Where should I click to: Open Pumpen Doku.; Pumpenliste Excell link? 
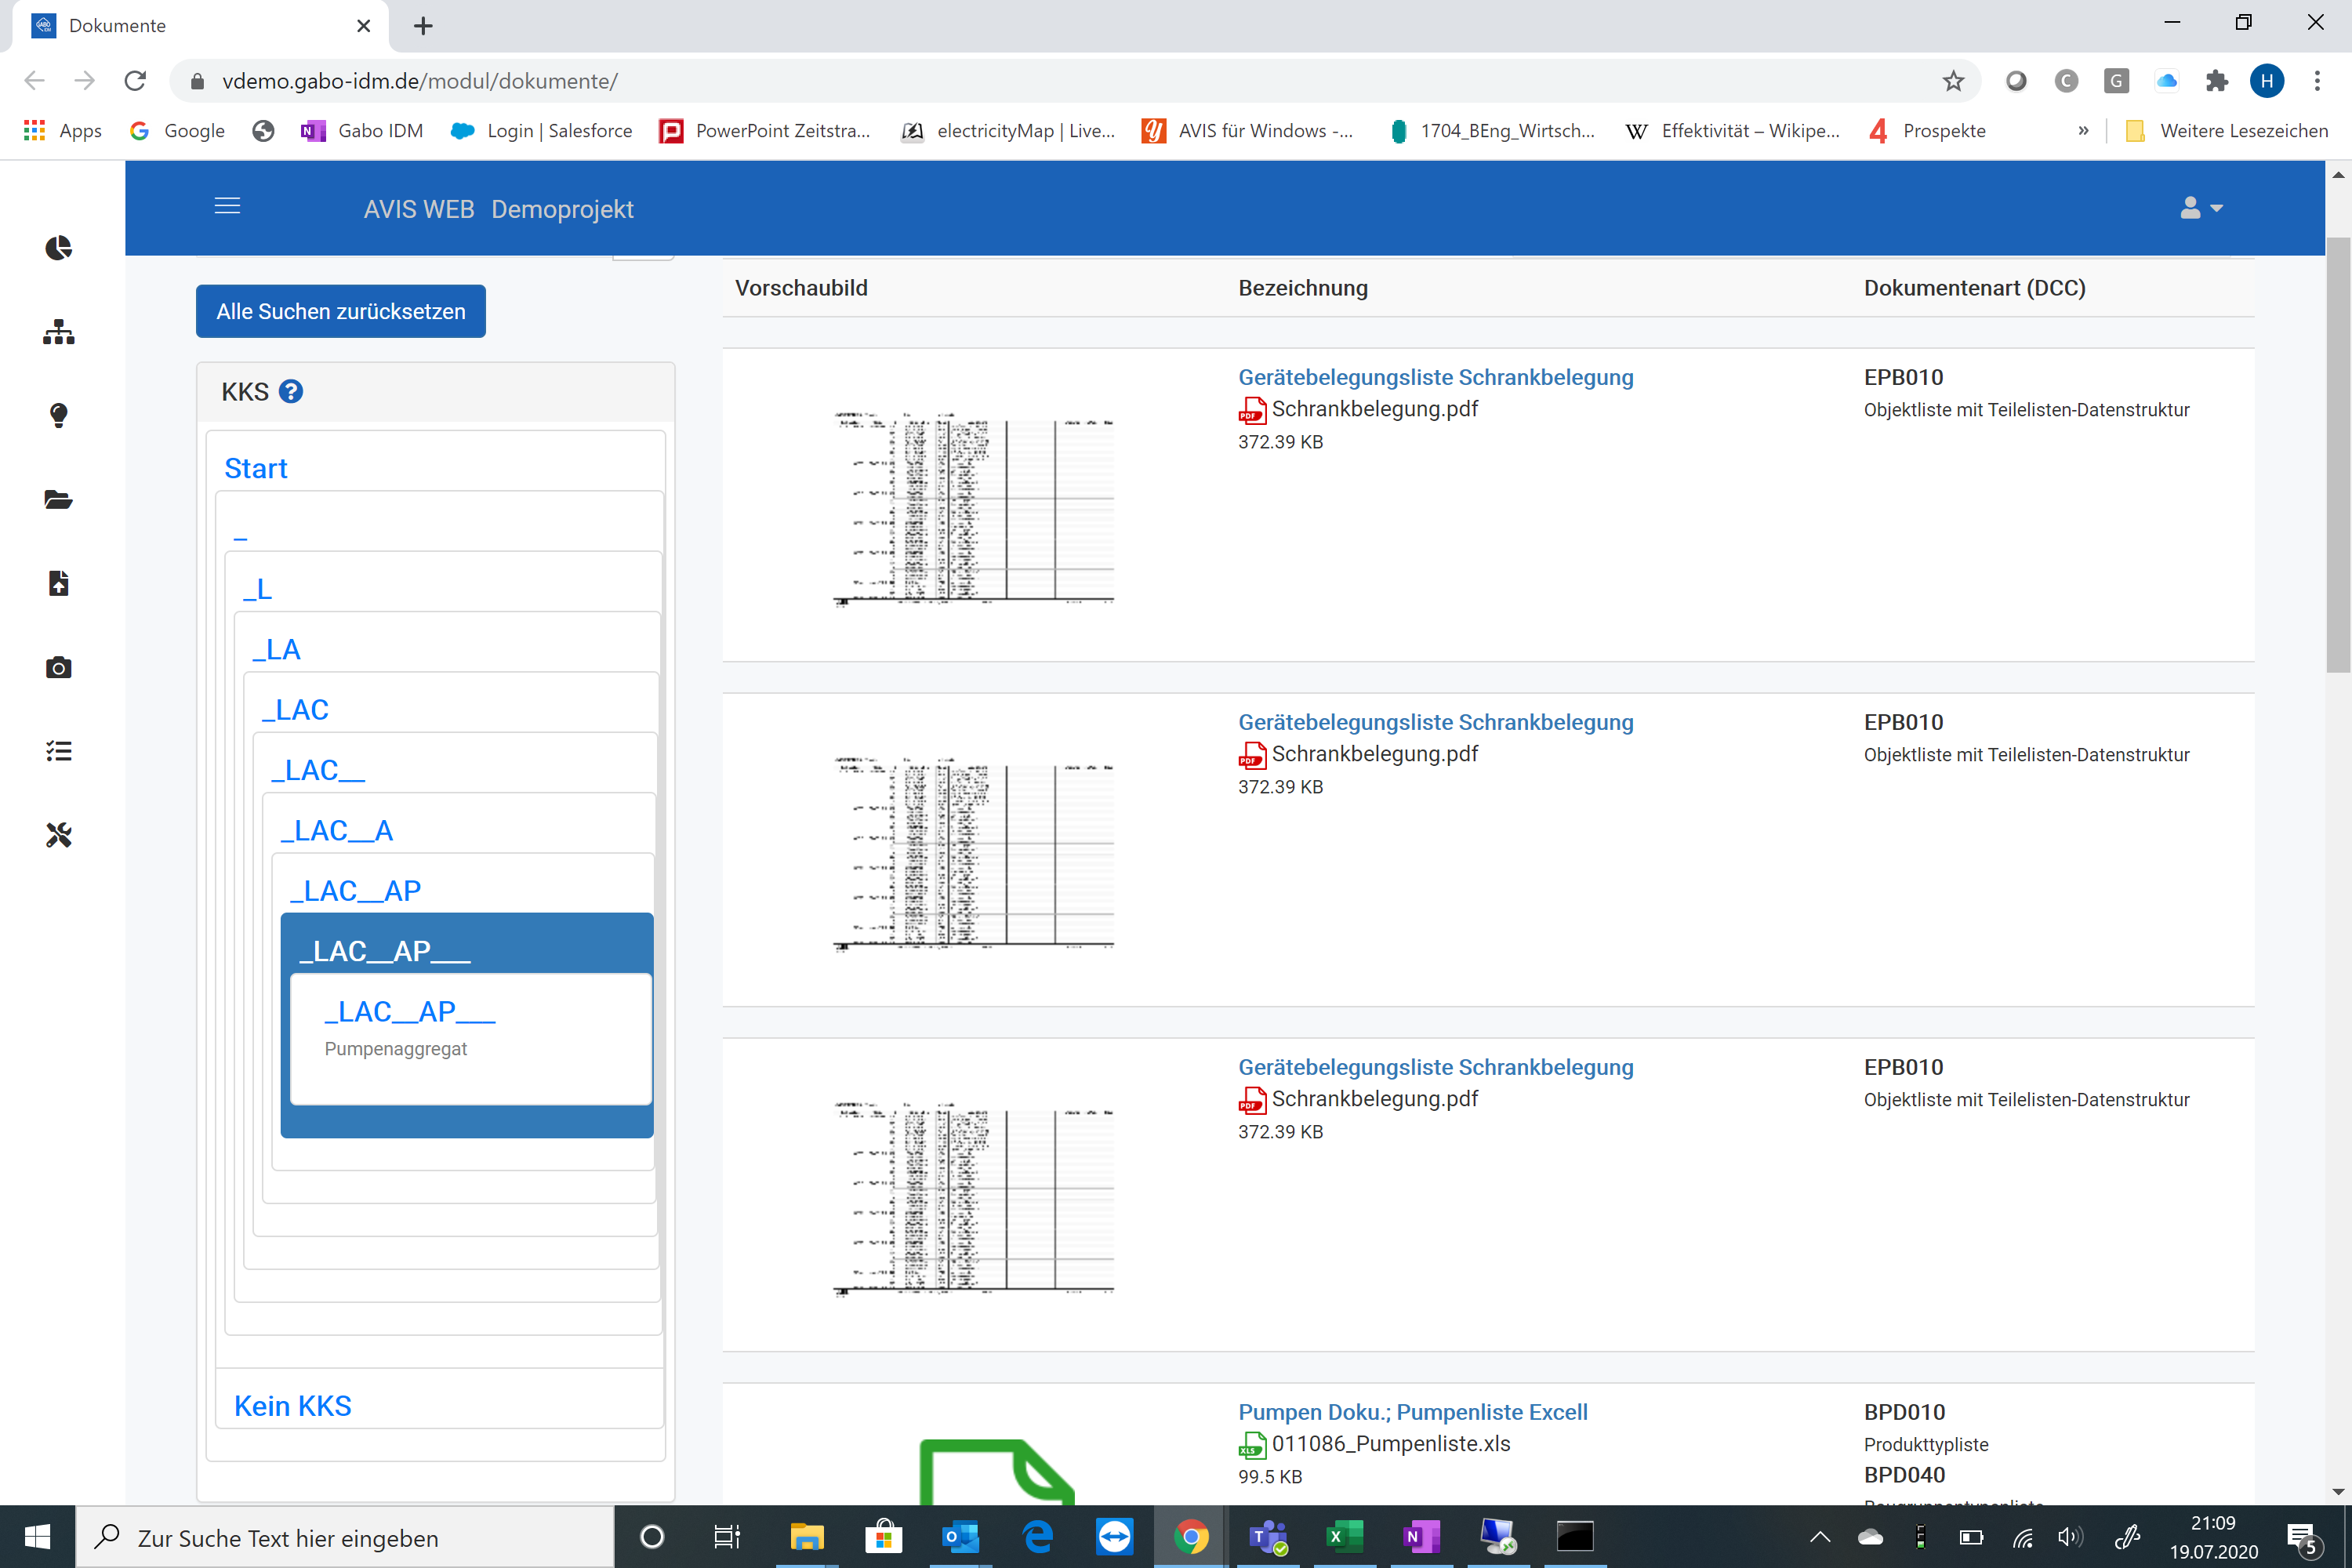tap(1412, 1412)
